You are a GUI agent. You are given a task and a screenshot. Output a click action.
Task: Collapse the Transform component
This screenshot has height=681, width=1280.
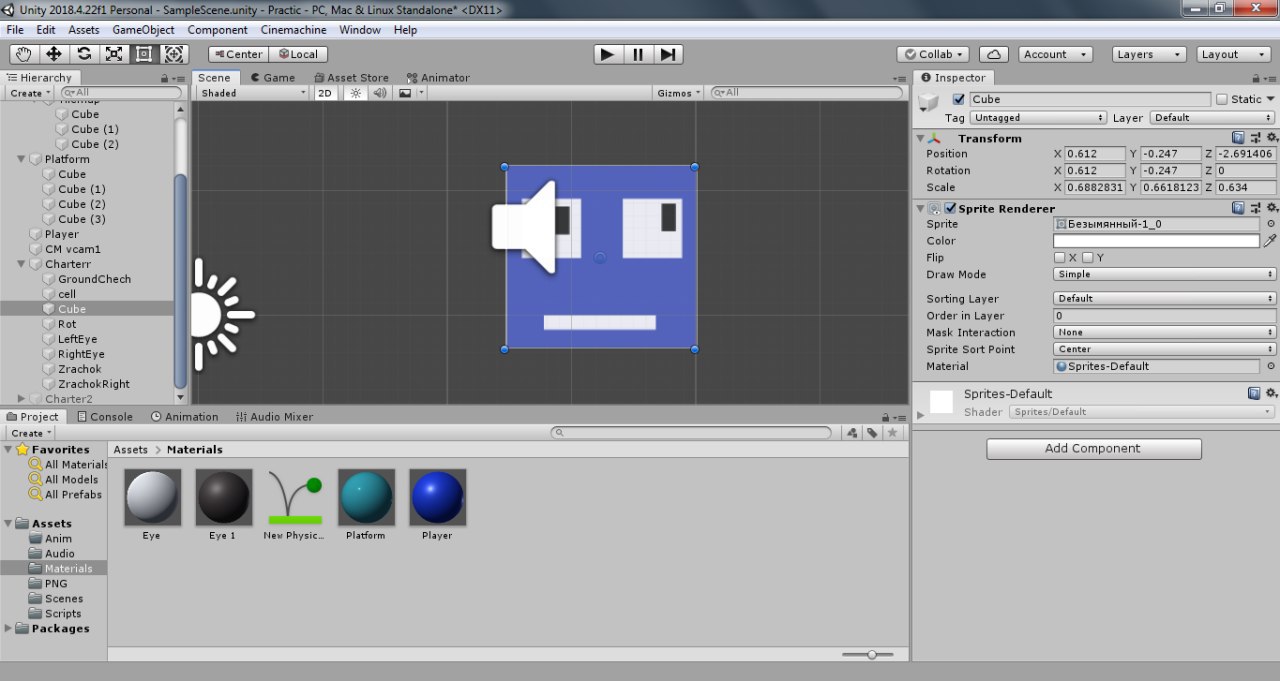click(x=920, y=138)
